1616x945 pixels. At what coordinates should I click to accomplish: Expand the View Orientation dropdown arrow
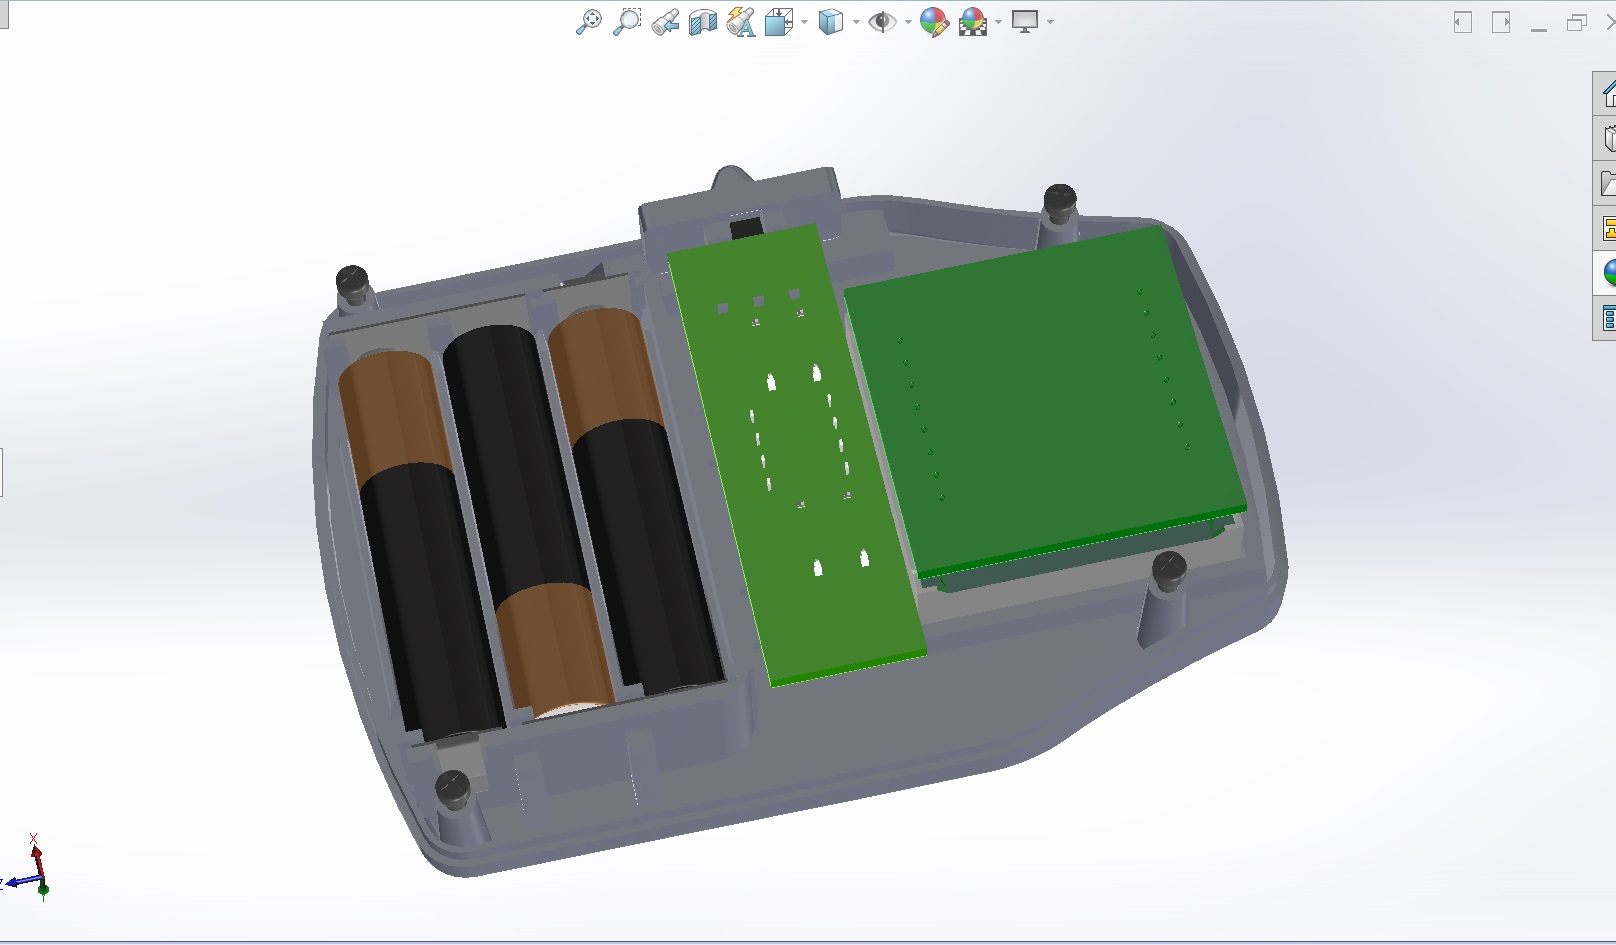[804, 22]
